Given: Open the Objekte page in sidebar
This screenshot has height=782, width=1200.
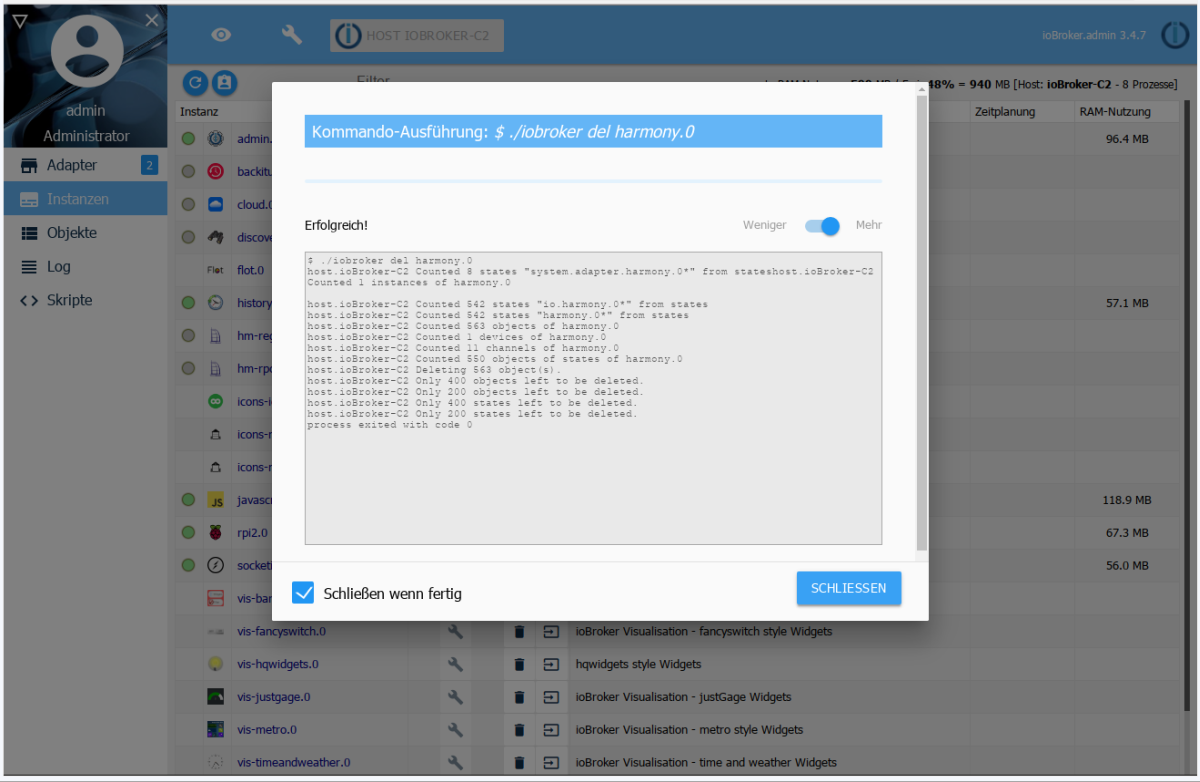Looking at the screenshot, I should click(85, 233).
